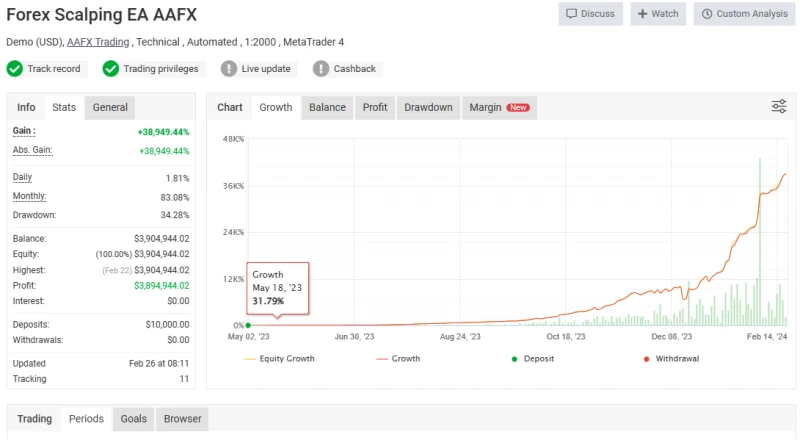Click the Cashback warning icon
The width and height of the screenshot is (800, 440).
coord(321,69)
